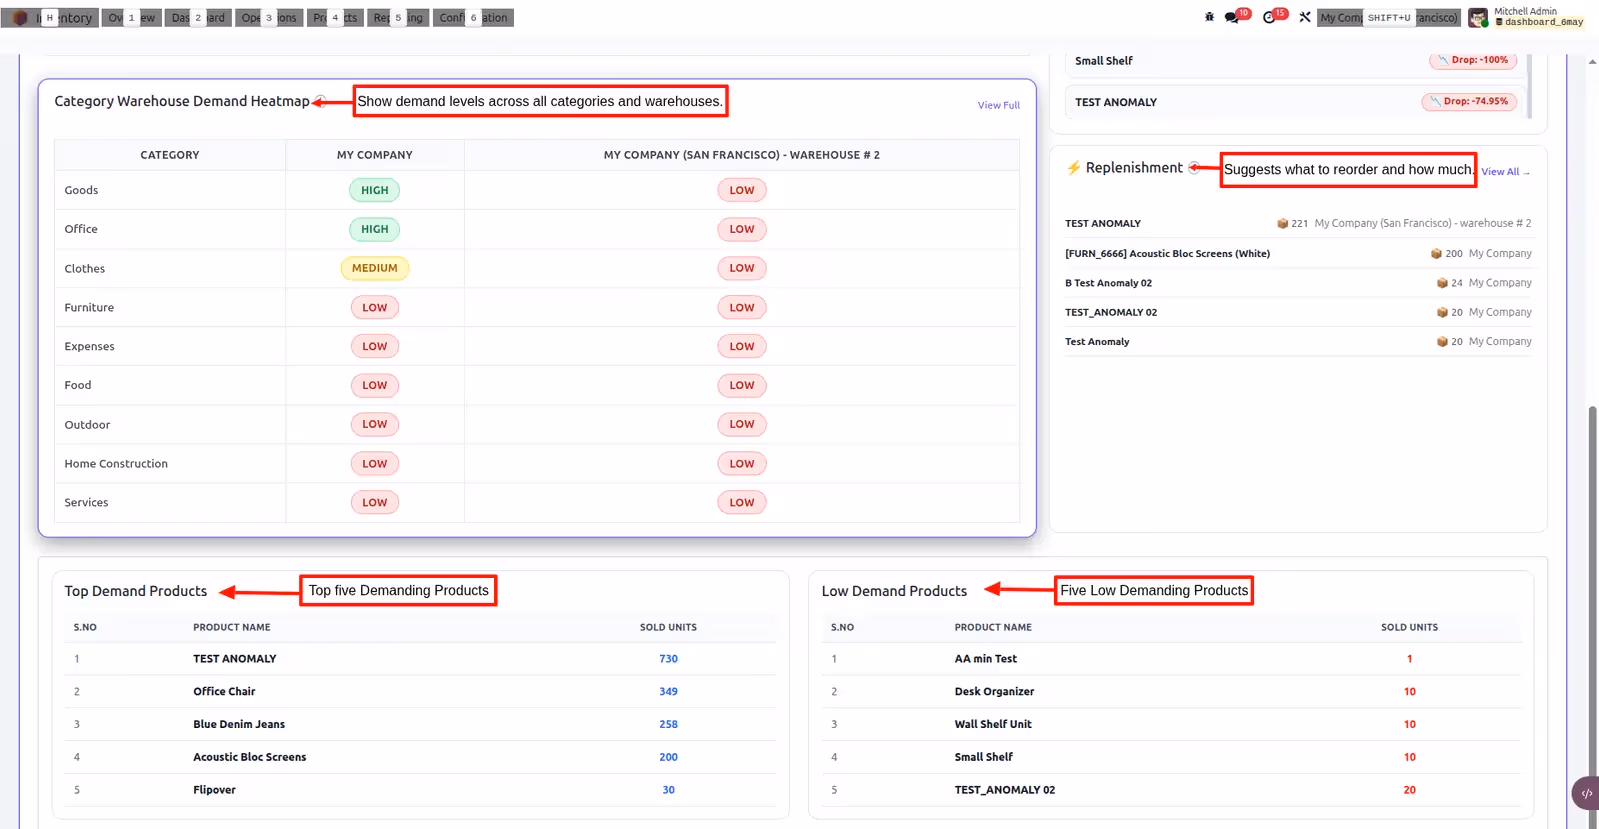This screenshot has width=1599, height=829.
Task: Click the Inventory app home icon
Action: (20, 18)
